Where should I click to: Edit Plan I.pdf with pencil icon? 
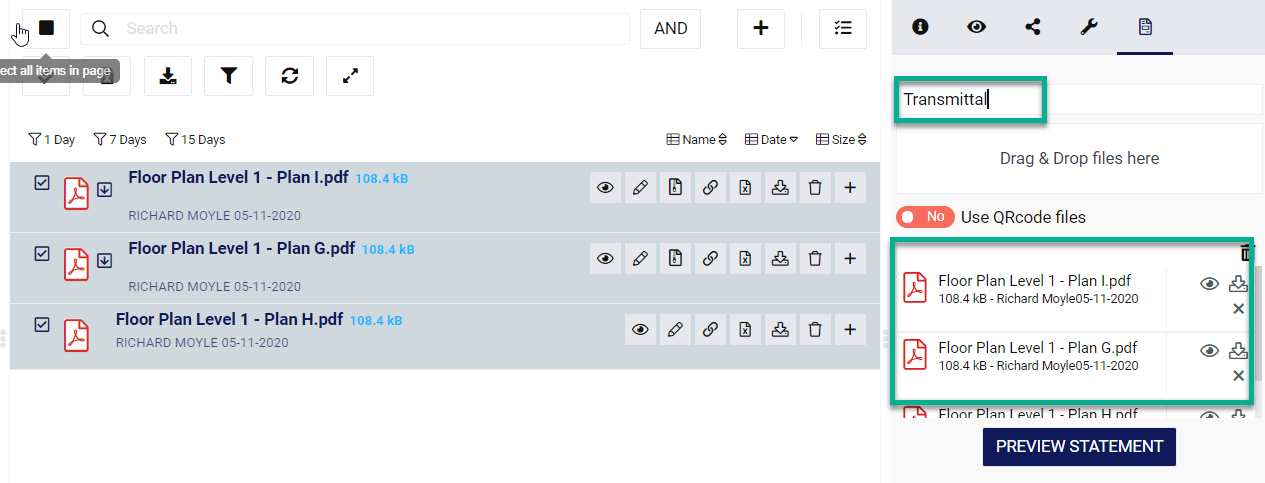tap(640, 187)
